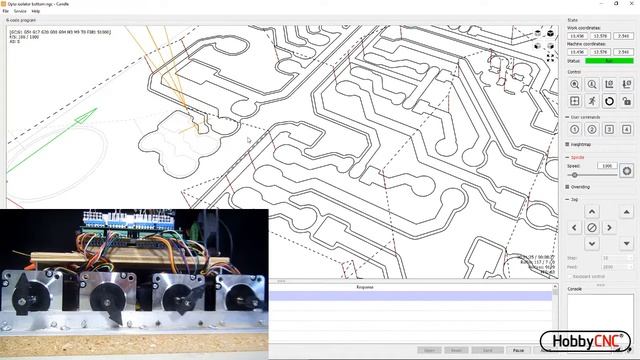The image size is (640, 360).
Task: Switch visualizer to top view cube
Action: pos(538,33)
